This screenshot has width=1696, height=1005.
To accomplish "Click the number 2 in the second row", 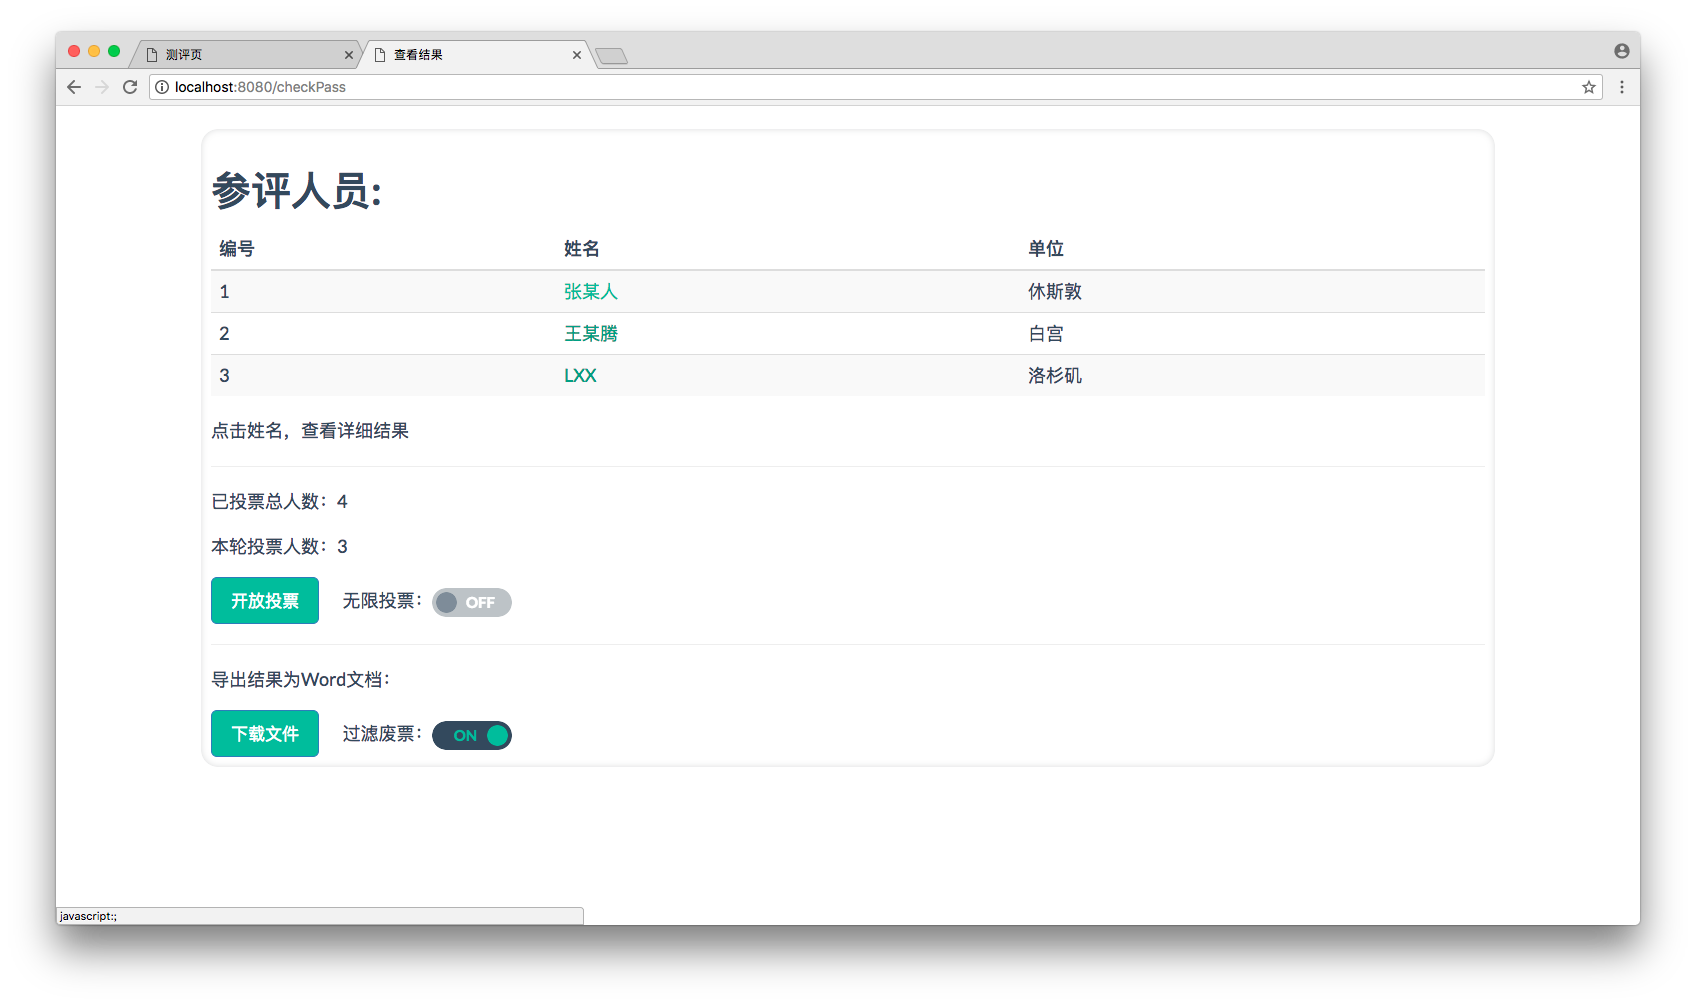I will (x=224, y=333).
